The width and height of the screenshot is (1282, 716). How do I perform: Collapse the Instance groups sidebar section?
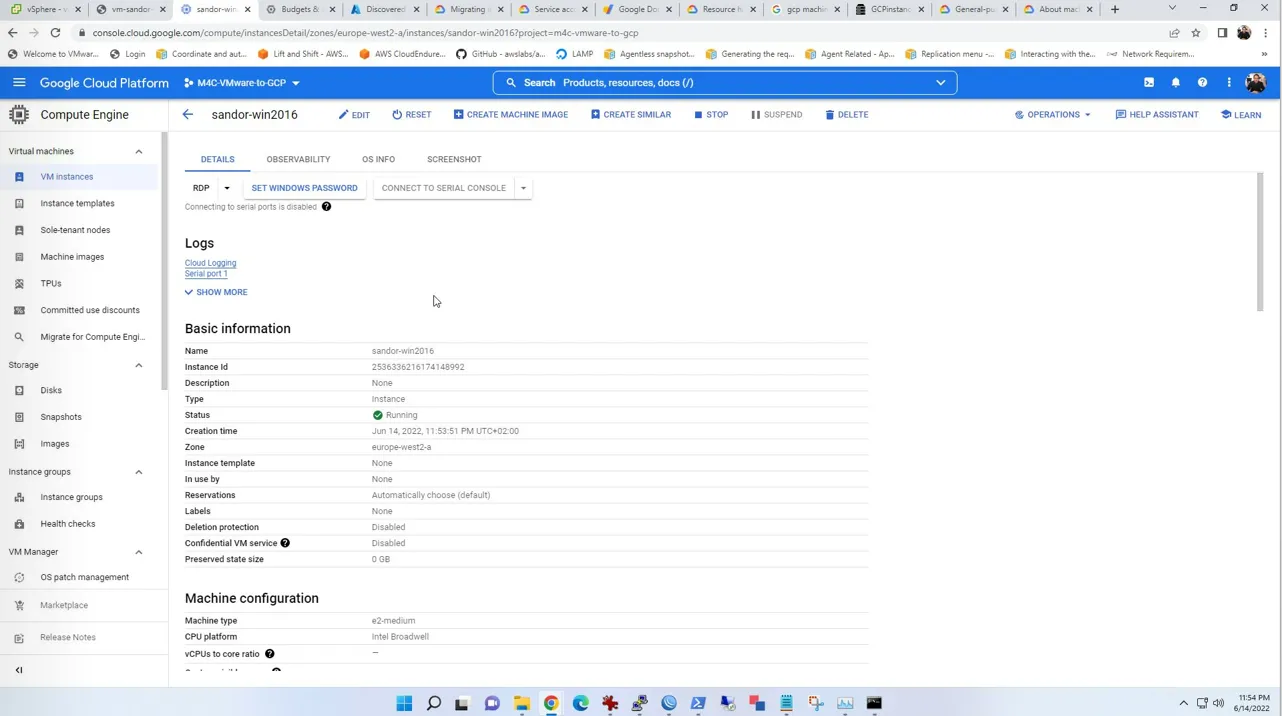coord(139,472)
